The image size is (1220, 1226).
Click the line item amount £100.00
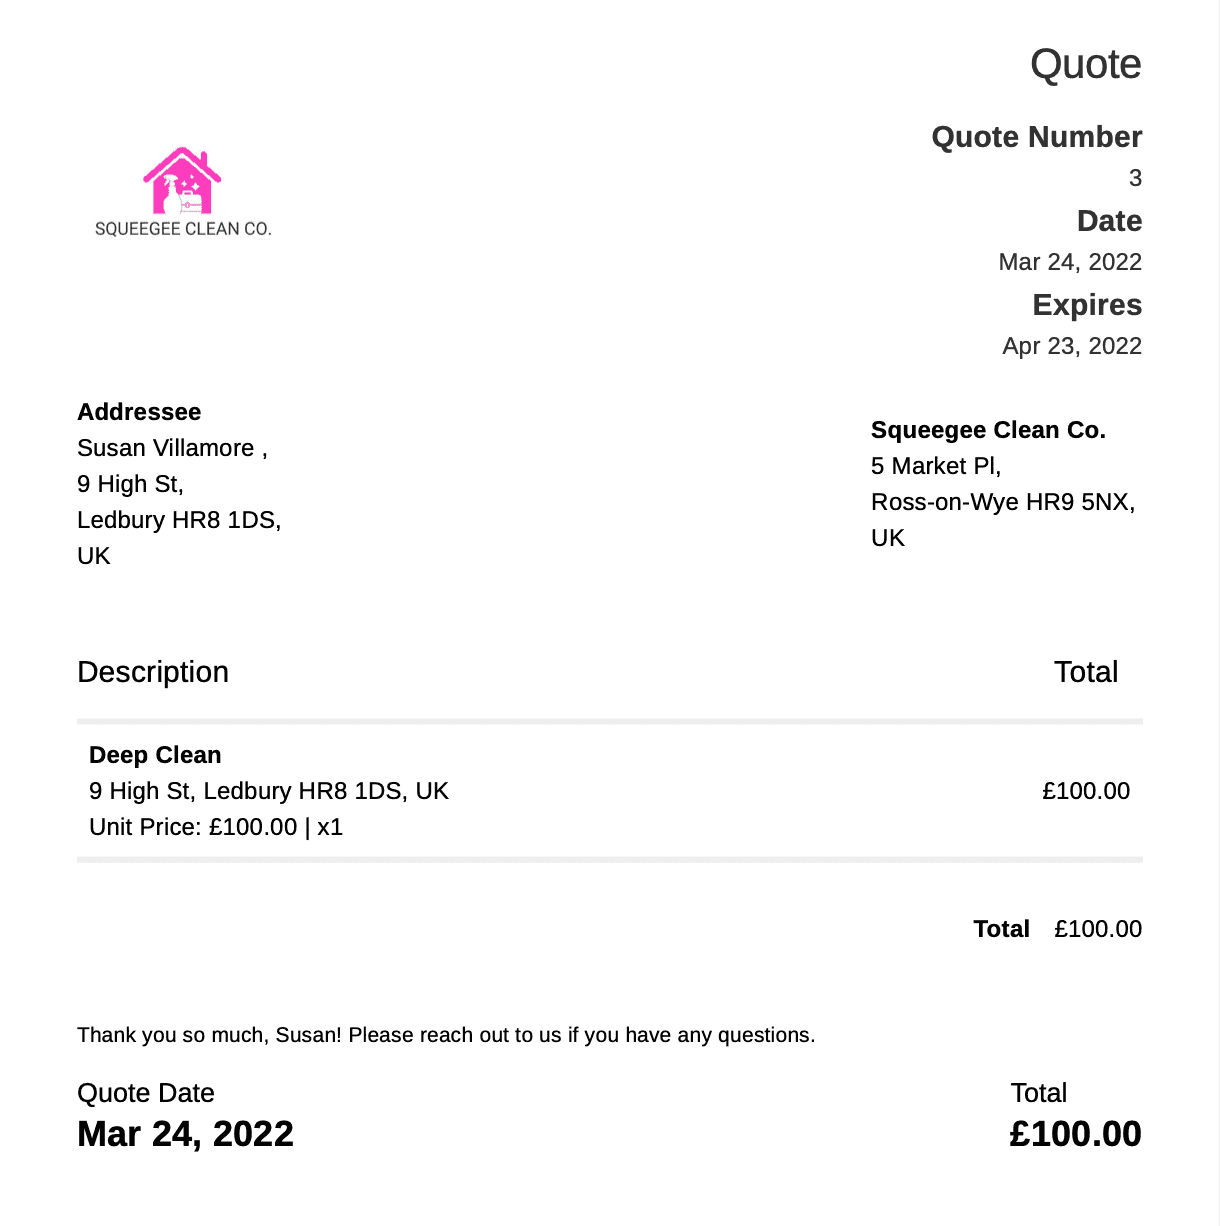click(x=1086, y=791)
